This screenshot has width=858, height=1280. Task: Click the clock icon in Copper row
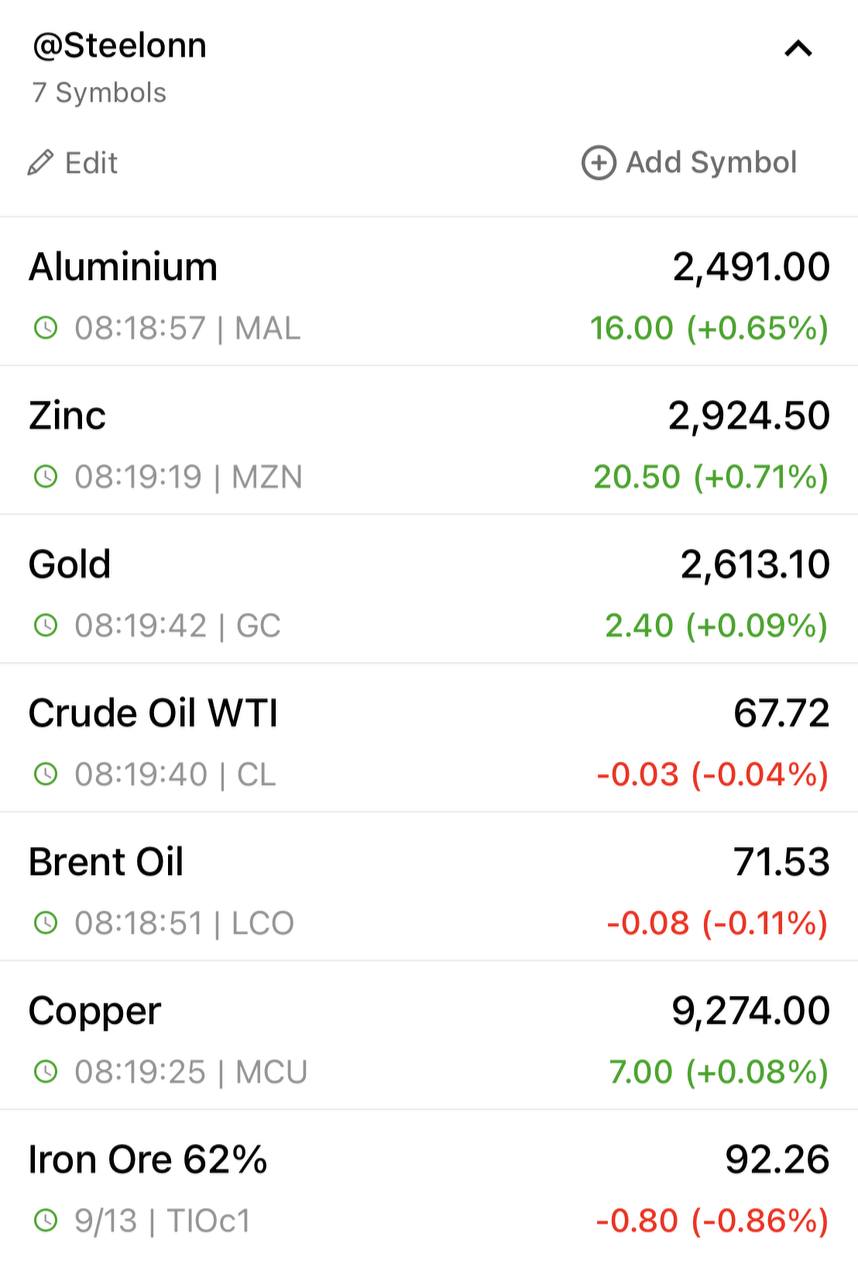(46, 1072)
